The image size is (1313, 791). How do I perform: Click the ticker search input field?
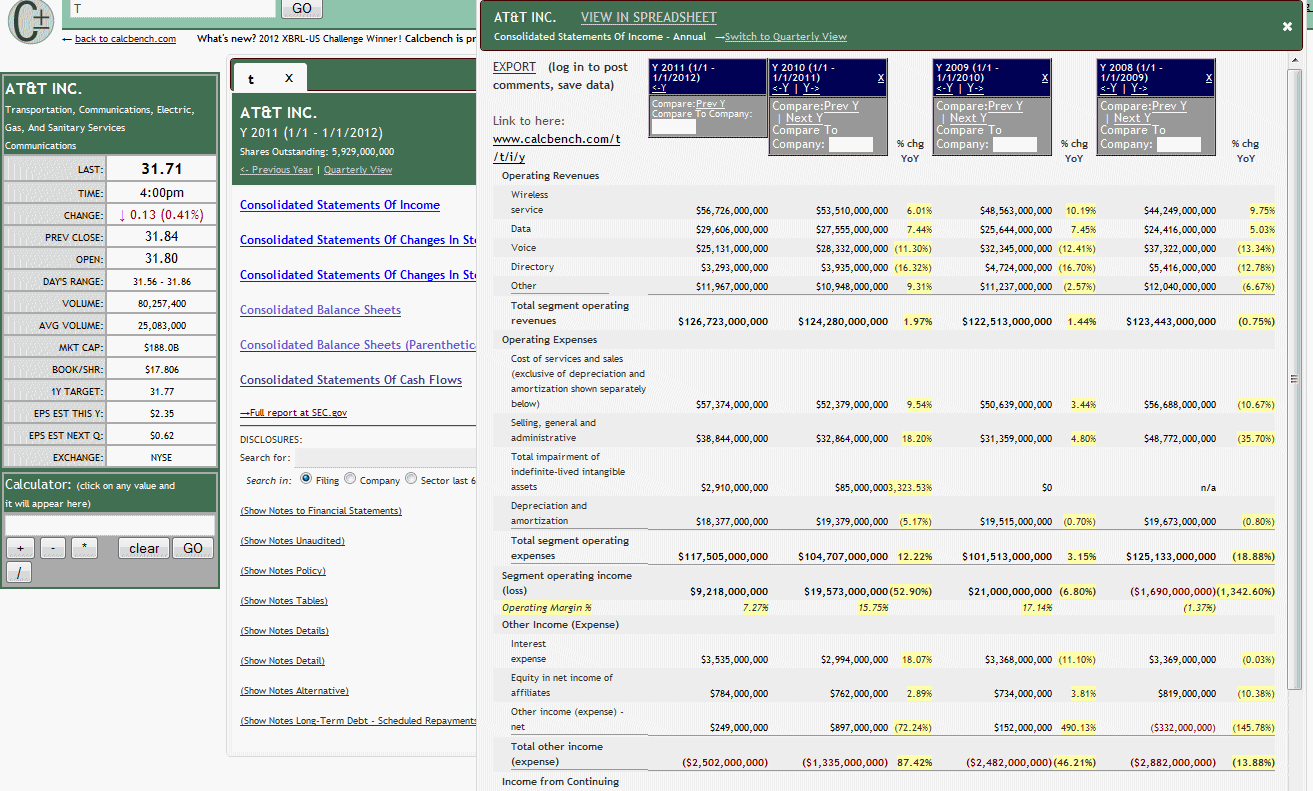coord(172,8)
